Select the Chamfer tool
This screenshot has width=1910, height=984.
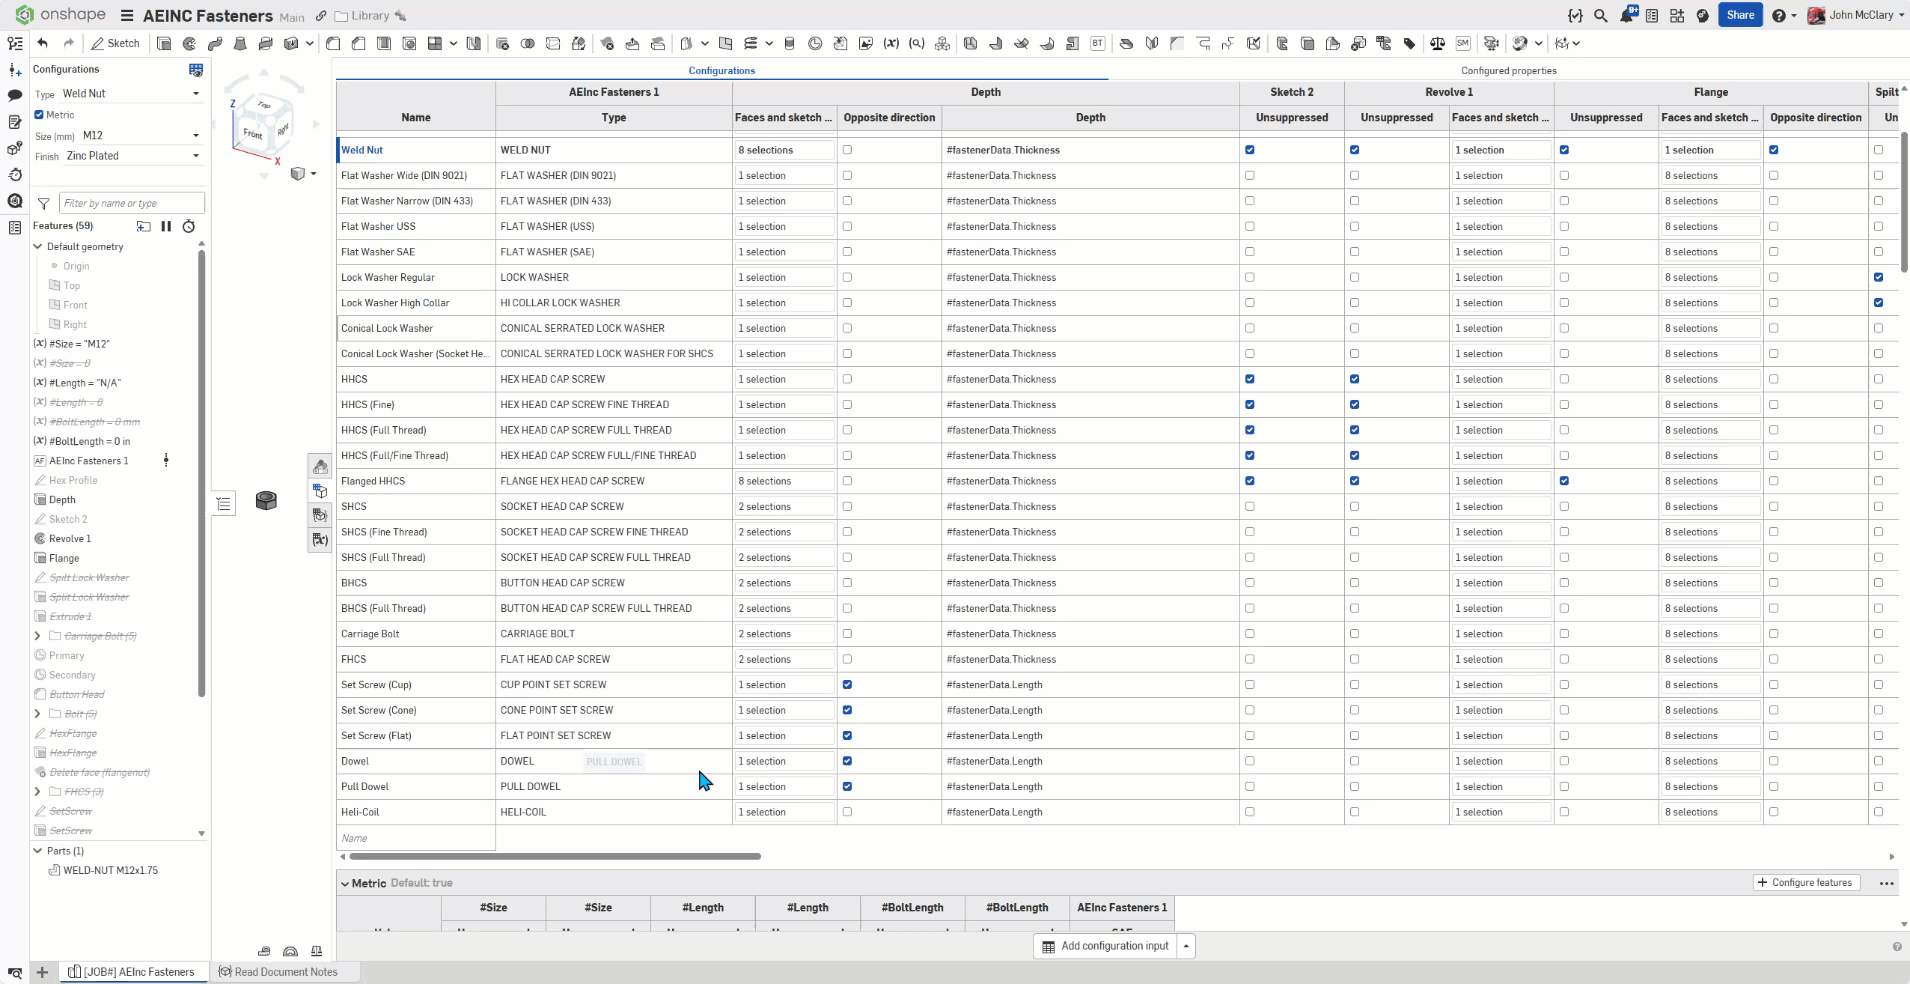pos(358,43)
